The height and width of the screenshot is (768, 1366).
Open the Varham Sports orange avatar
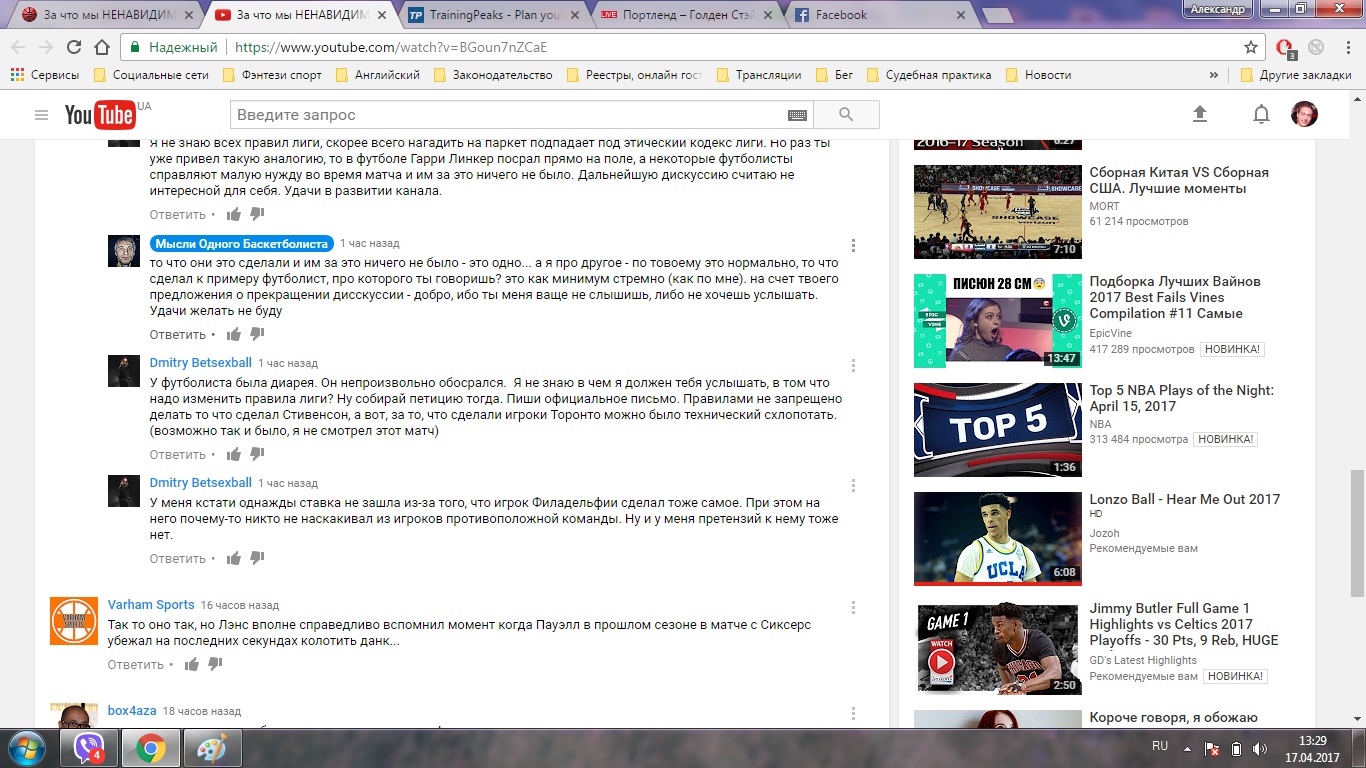coord(74,620)
